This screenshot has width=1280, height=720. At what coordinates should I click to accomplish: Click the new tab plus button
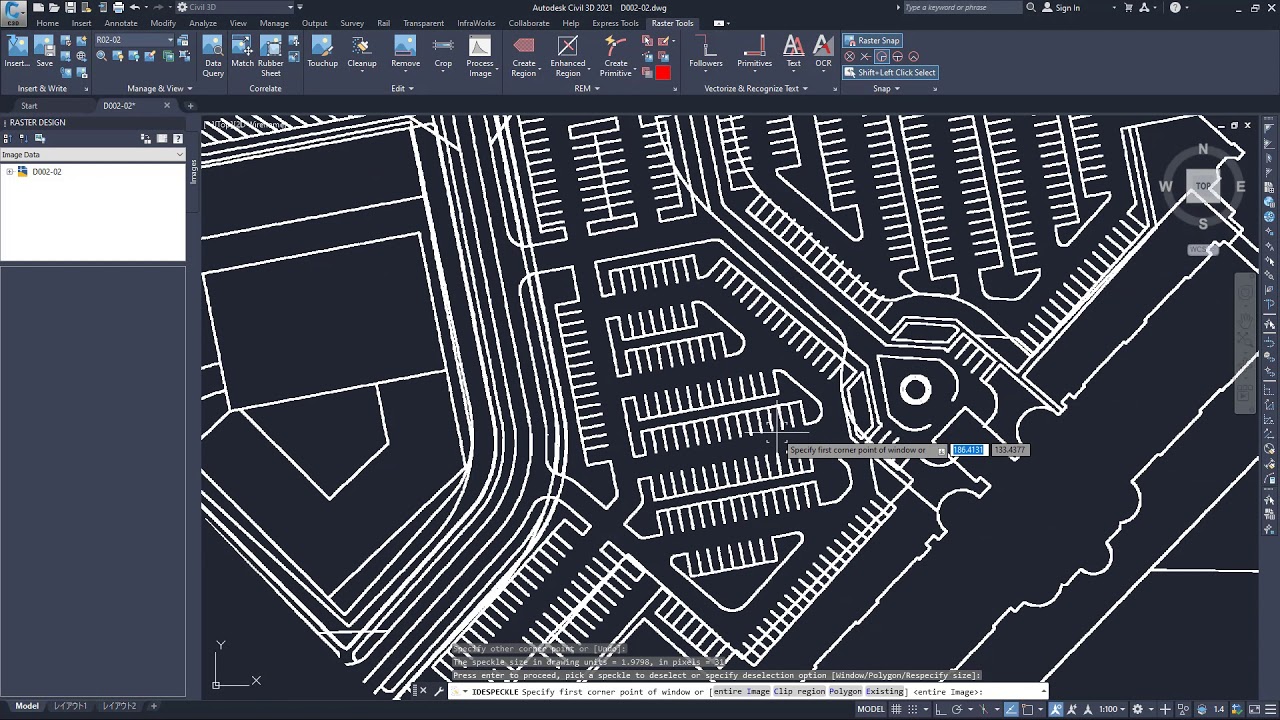[x=190, y=106]
